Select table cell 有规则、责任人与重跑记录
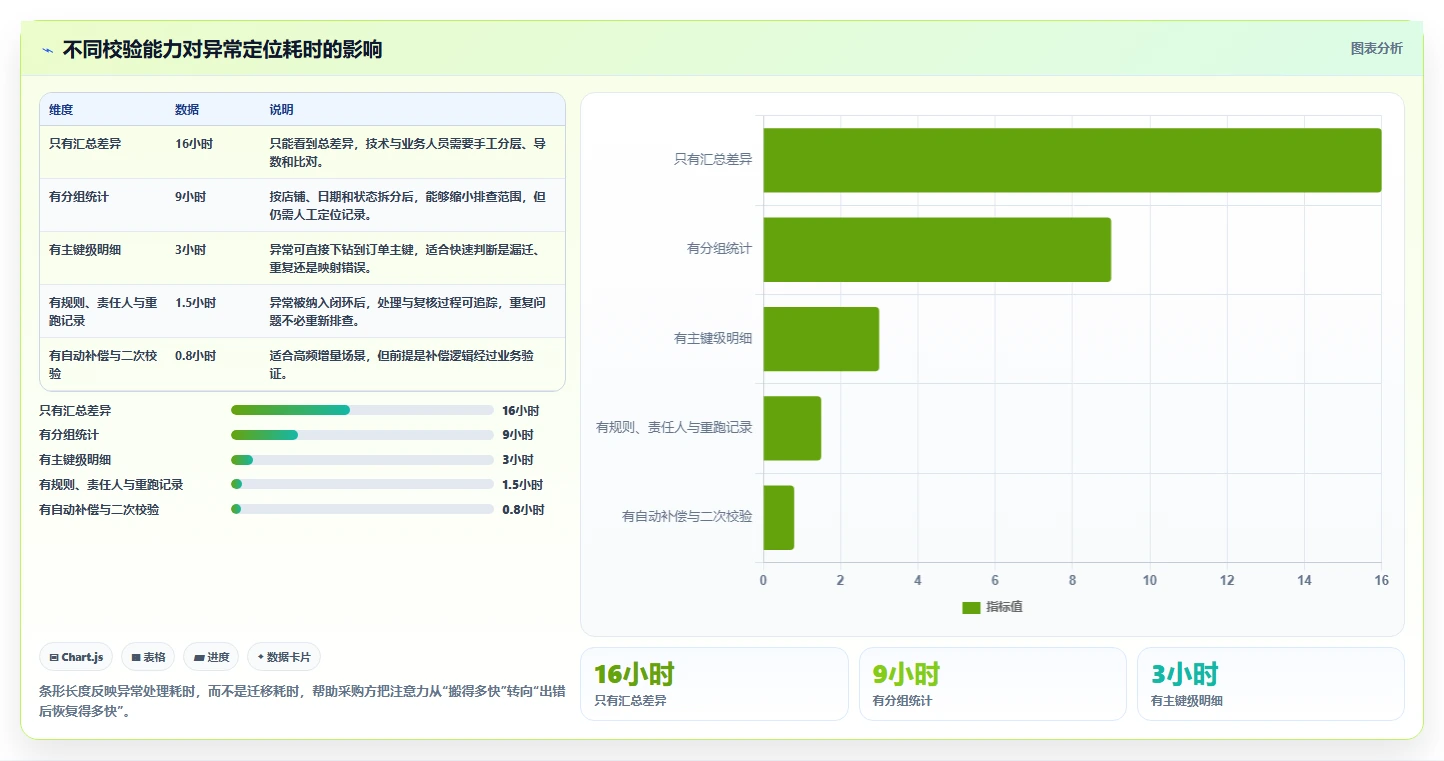The image size is (1444, 761). 103,312
